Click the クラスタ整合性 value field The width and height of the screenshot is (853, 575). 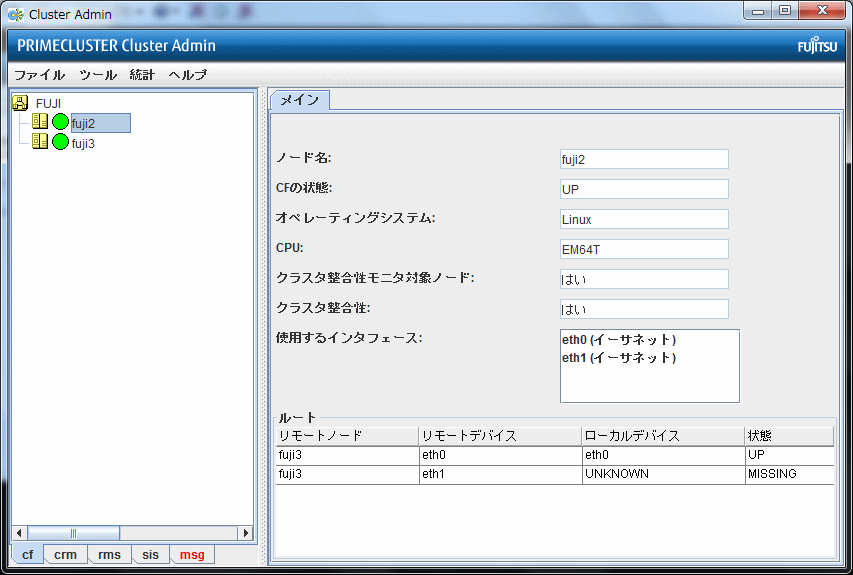[644, 309]
